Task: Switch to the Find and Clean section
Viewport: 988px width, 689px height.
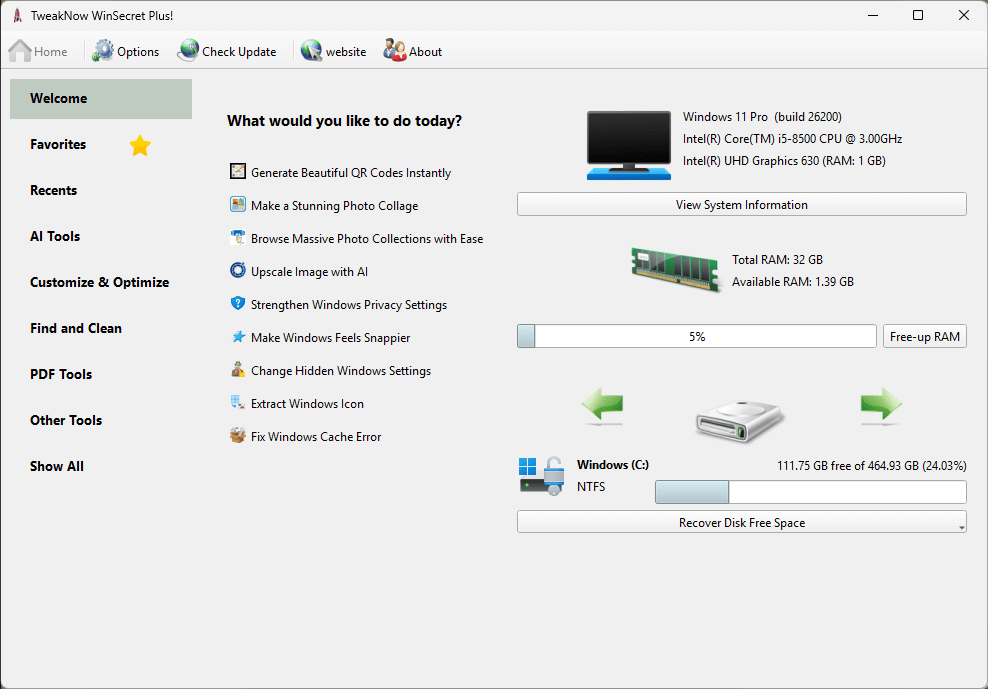Action: [76, 328]
